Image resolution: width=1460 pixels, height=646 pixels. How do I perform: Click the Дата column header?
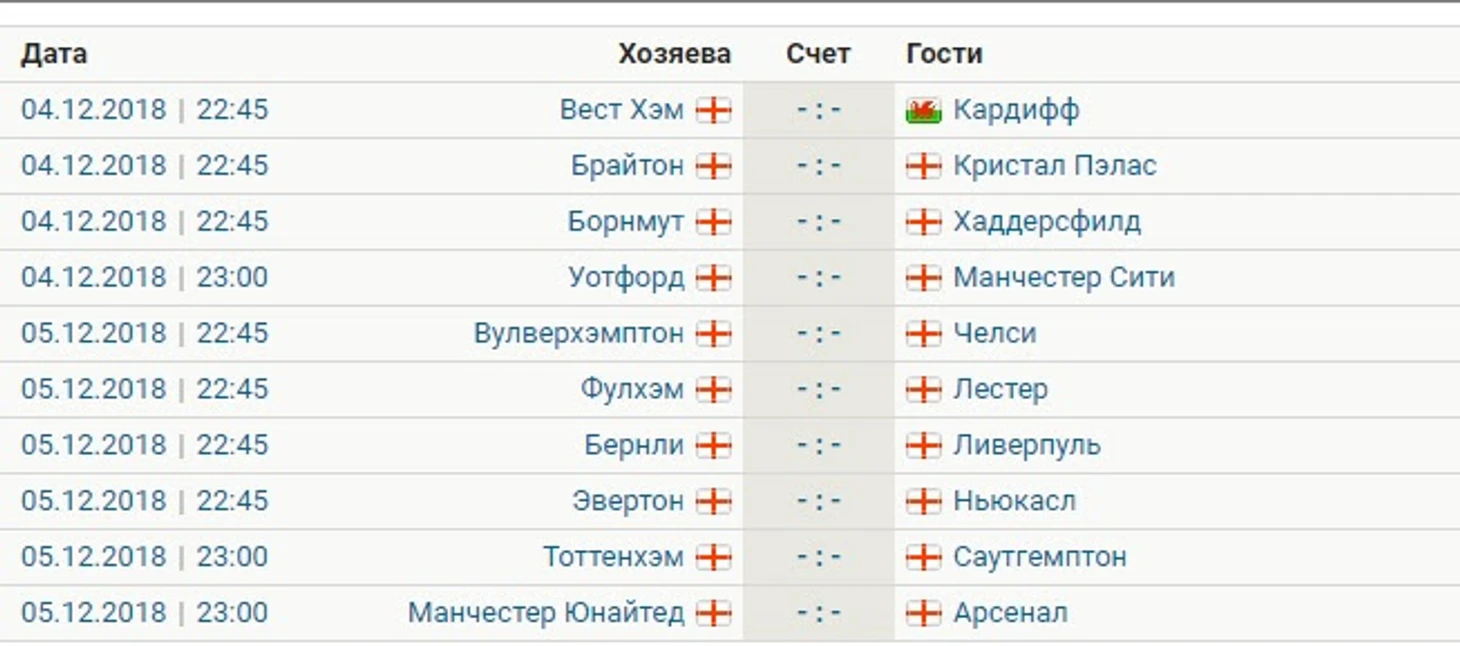click(x=54, y=54)
